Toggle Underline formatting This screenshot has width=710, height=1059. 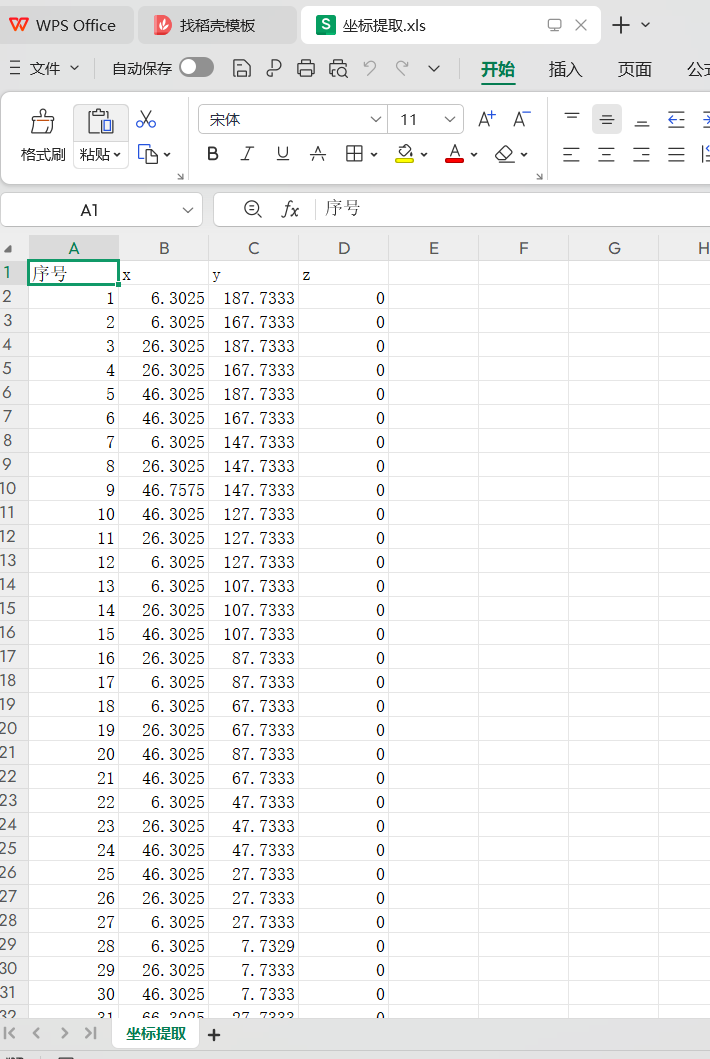tap(283, 154)
